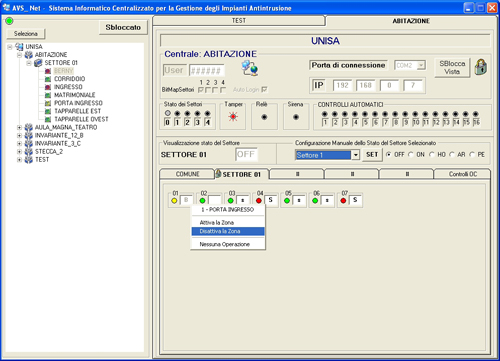The height and width of the screenshot is (361, 500).
Task: Click the zone icon beside TAPPARELLE EST
Action: coord(48,111)
